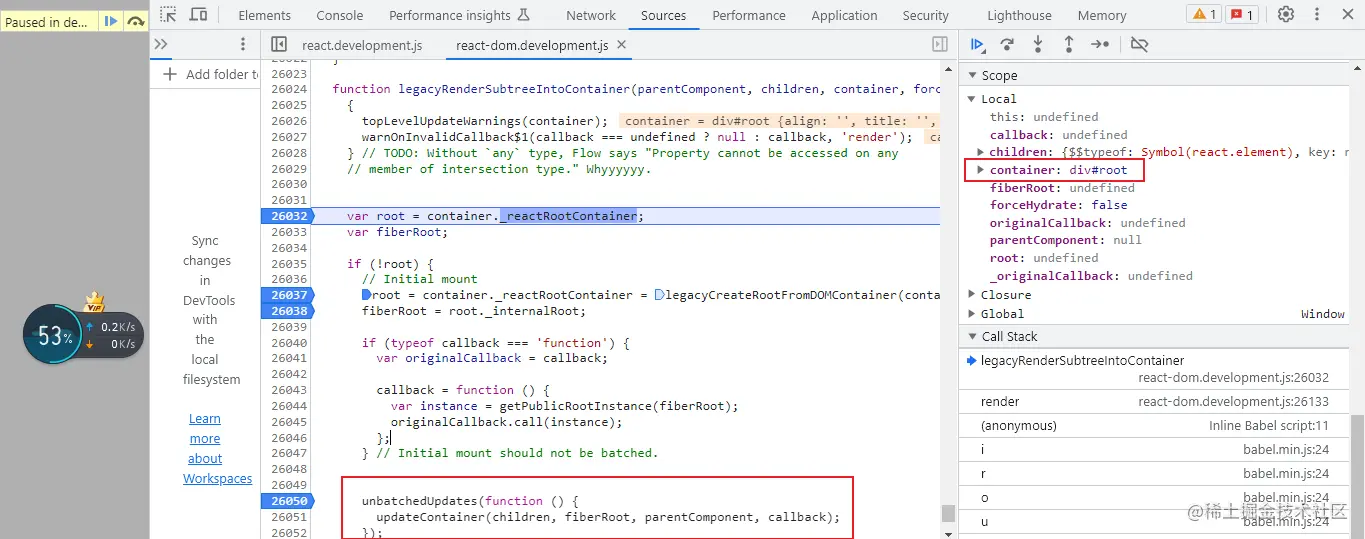This screenshot has width=1365, height=539.
Task: Select the 'o' call stack frame
Action: pyautogui.click(x=1155, y=498)
